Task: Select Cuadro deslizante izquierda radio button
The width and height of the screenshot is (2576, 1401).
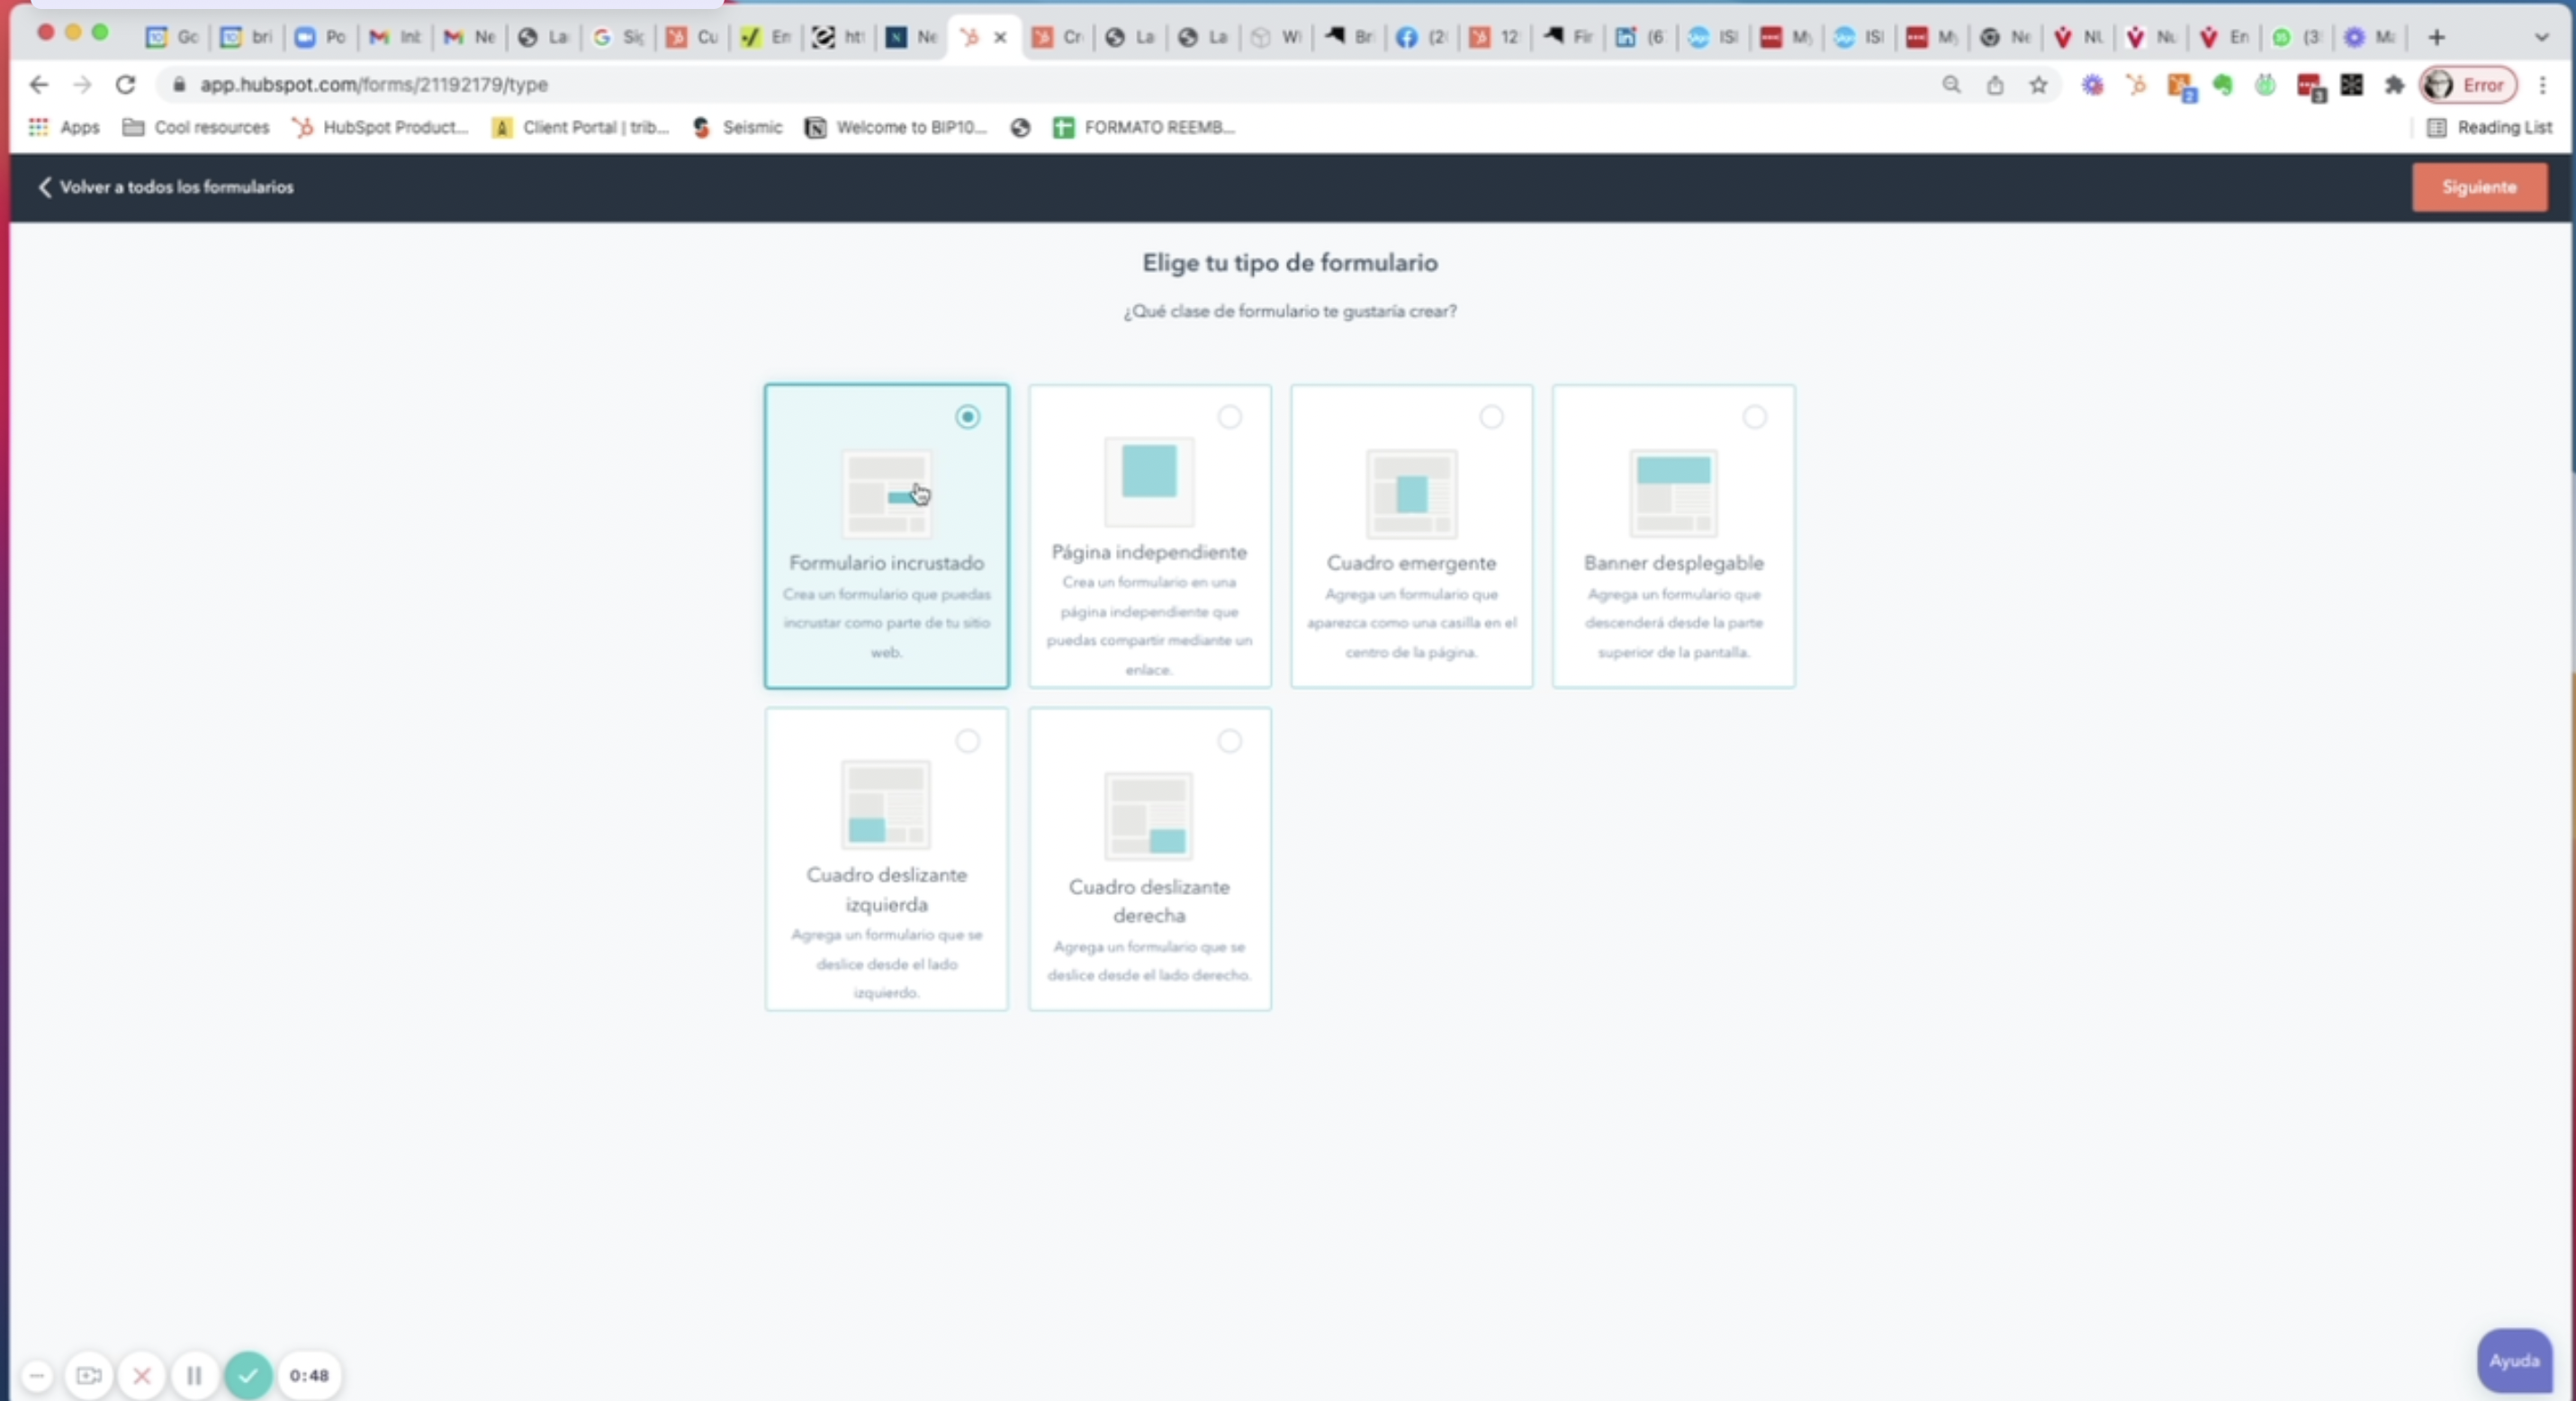Action: click(967, 741)
